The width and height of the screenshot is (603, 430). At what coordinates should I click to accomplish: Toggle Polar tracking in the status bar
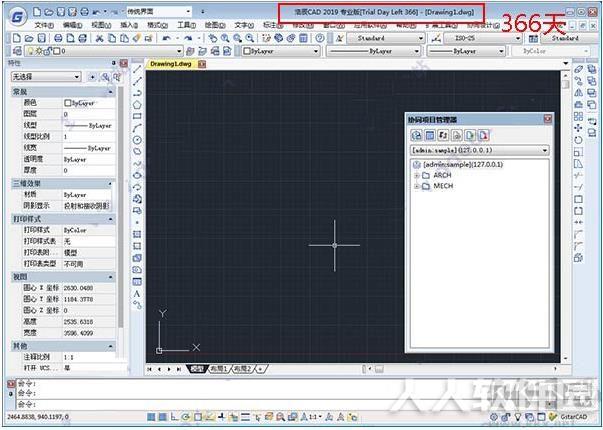pos(186,417)
